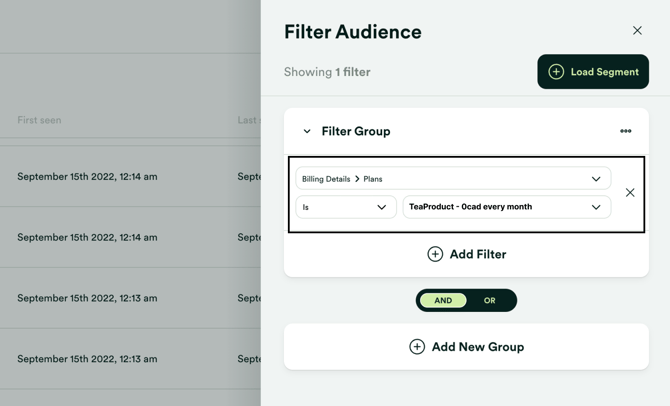Click the plus icon in Load Segment
This screenshot has height=406, width=670.
(556, 71)
